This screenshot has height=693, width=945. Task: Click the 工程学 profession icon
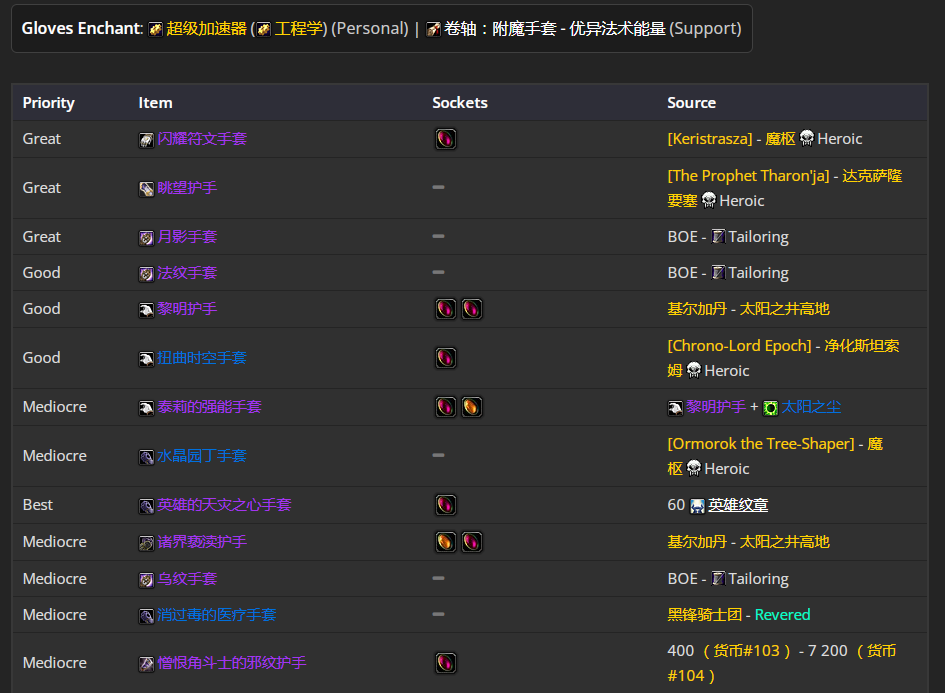point(263,29)
